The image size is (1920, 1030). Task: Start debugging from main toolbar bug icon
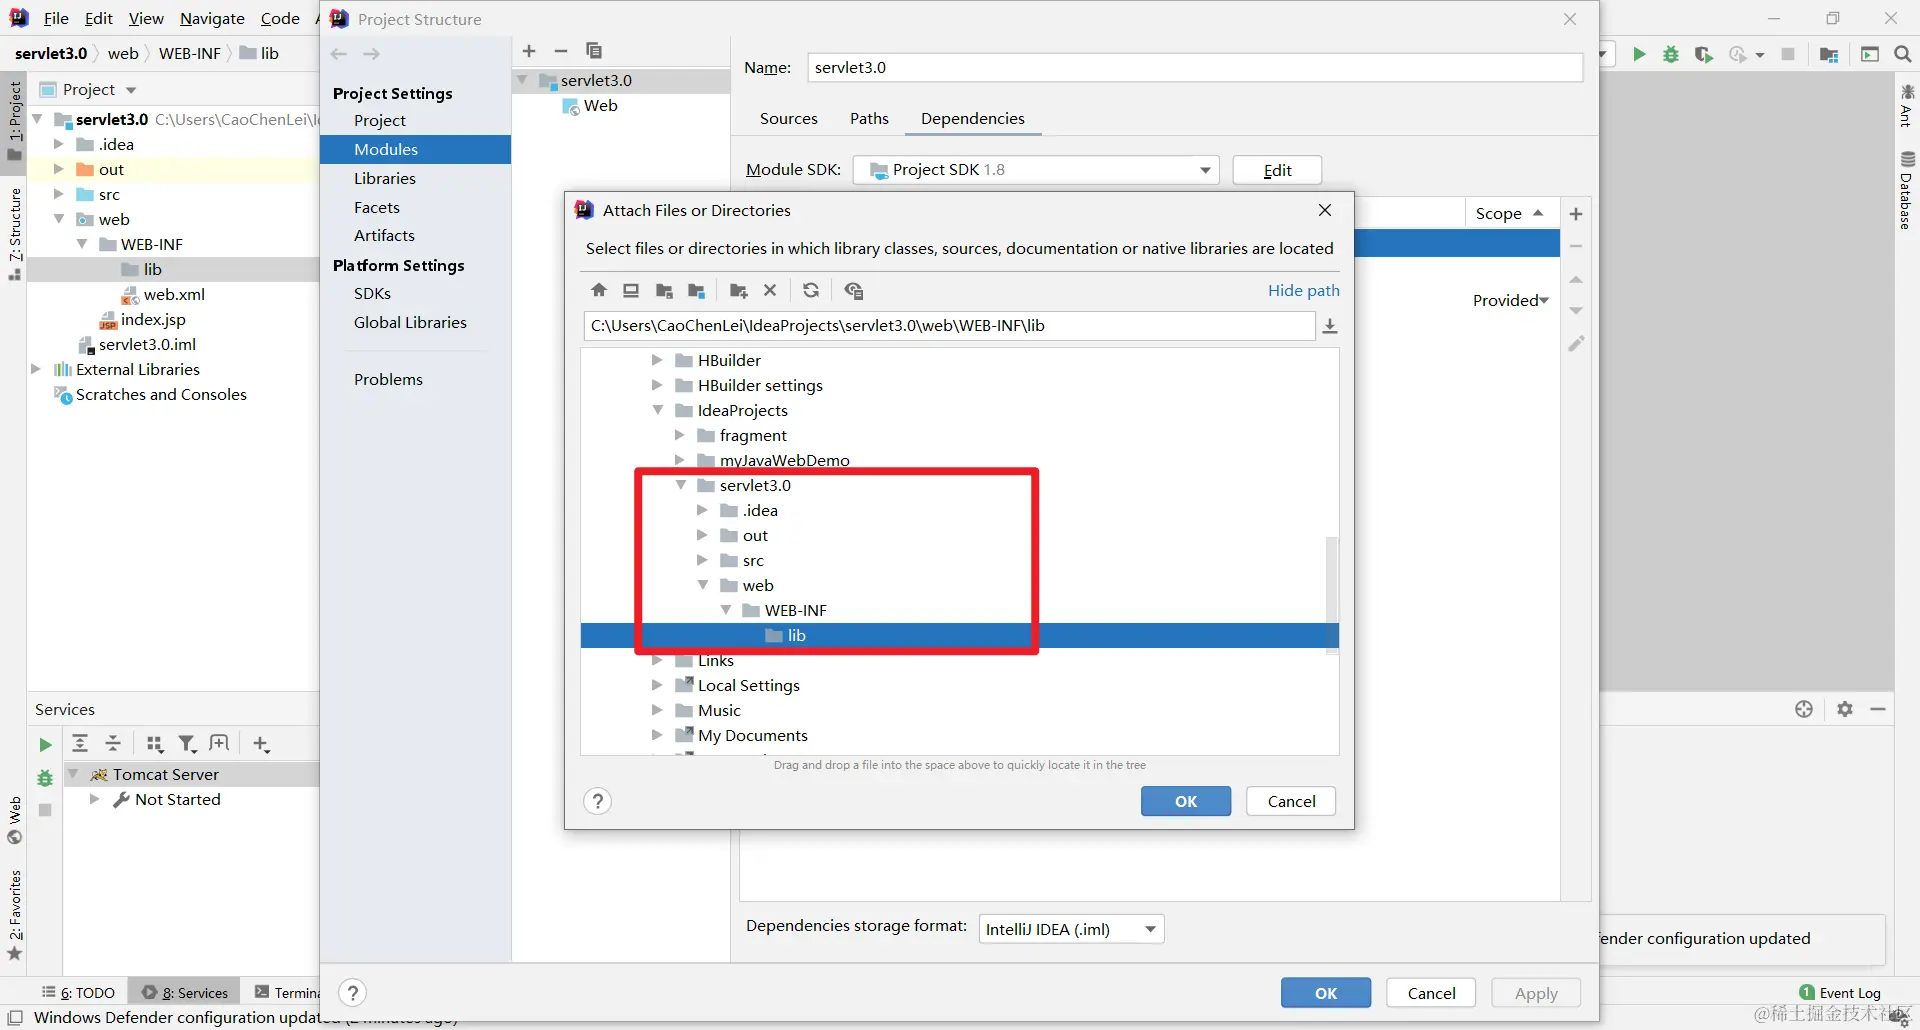(x=1671, y=54)
